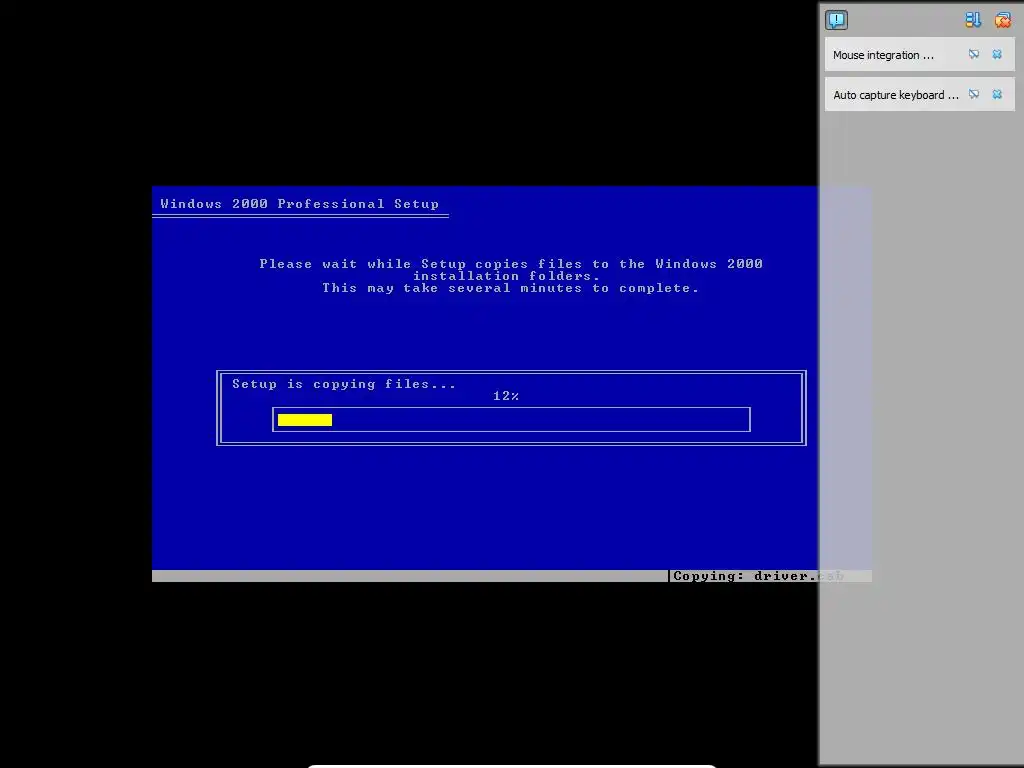The height and width of the screenshot is (768, 1024).
Task: Click the "Setup is copying files..." label
Action: click(x=344, y=384)
